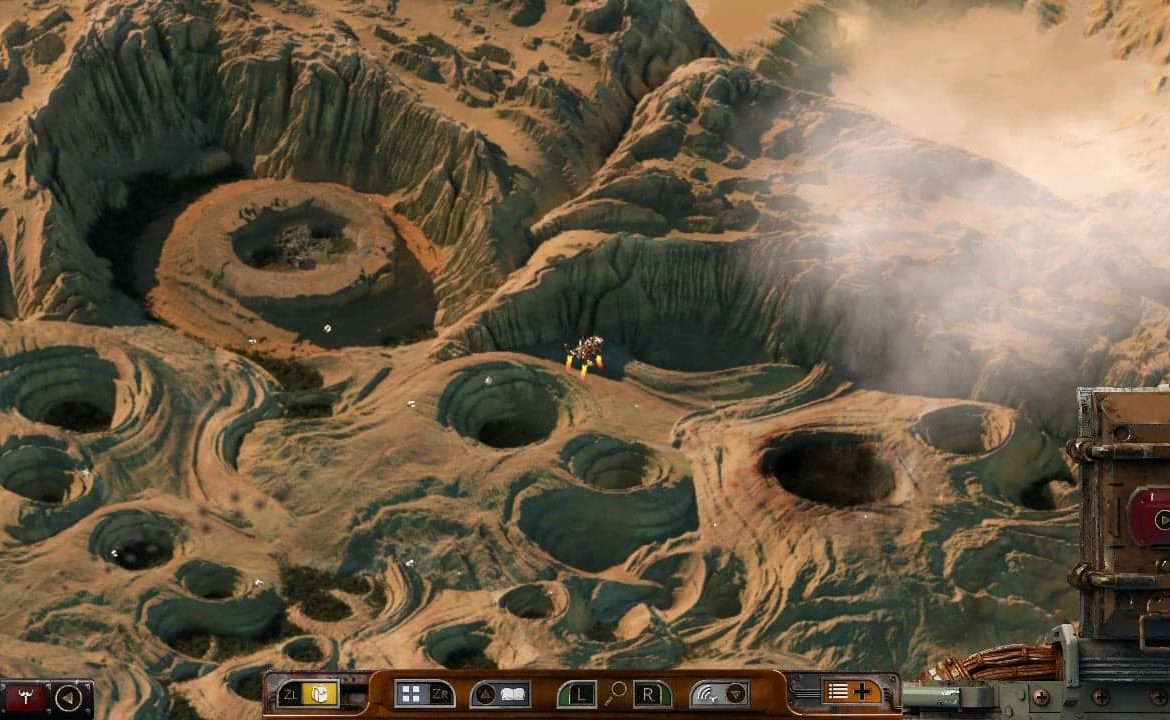1170x720 pixels.
Task: Select the red helmet icon at bottom left
Action: click(x=25, y=698)
